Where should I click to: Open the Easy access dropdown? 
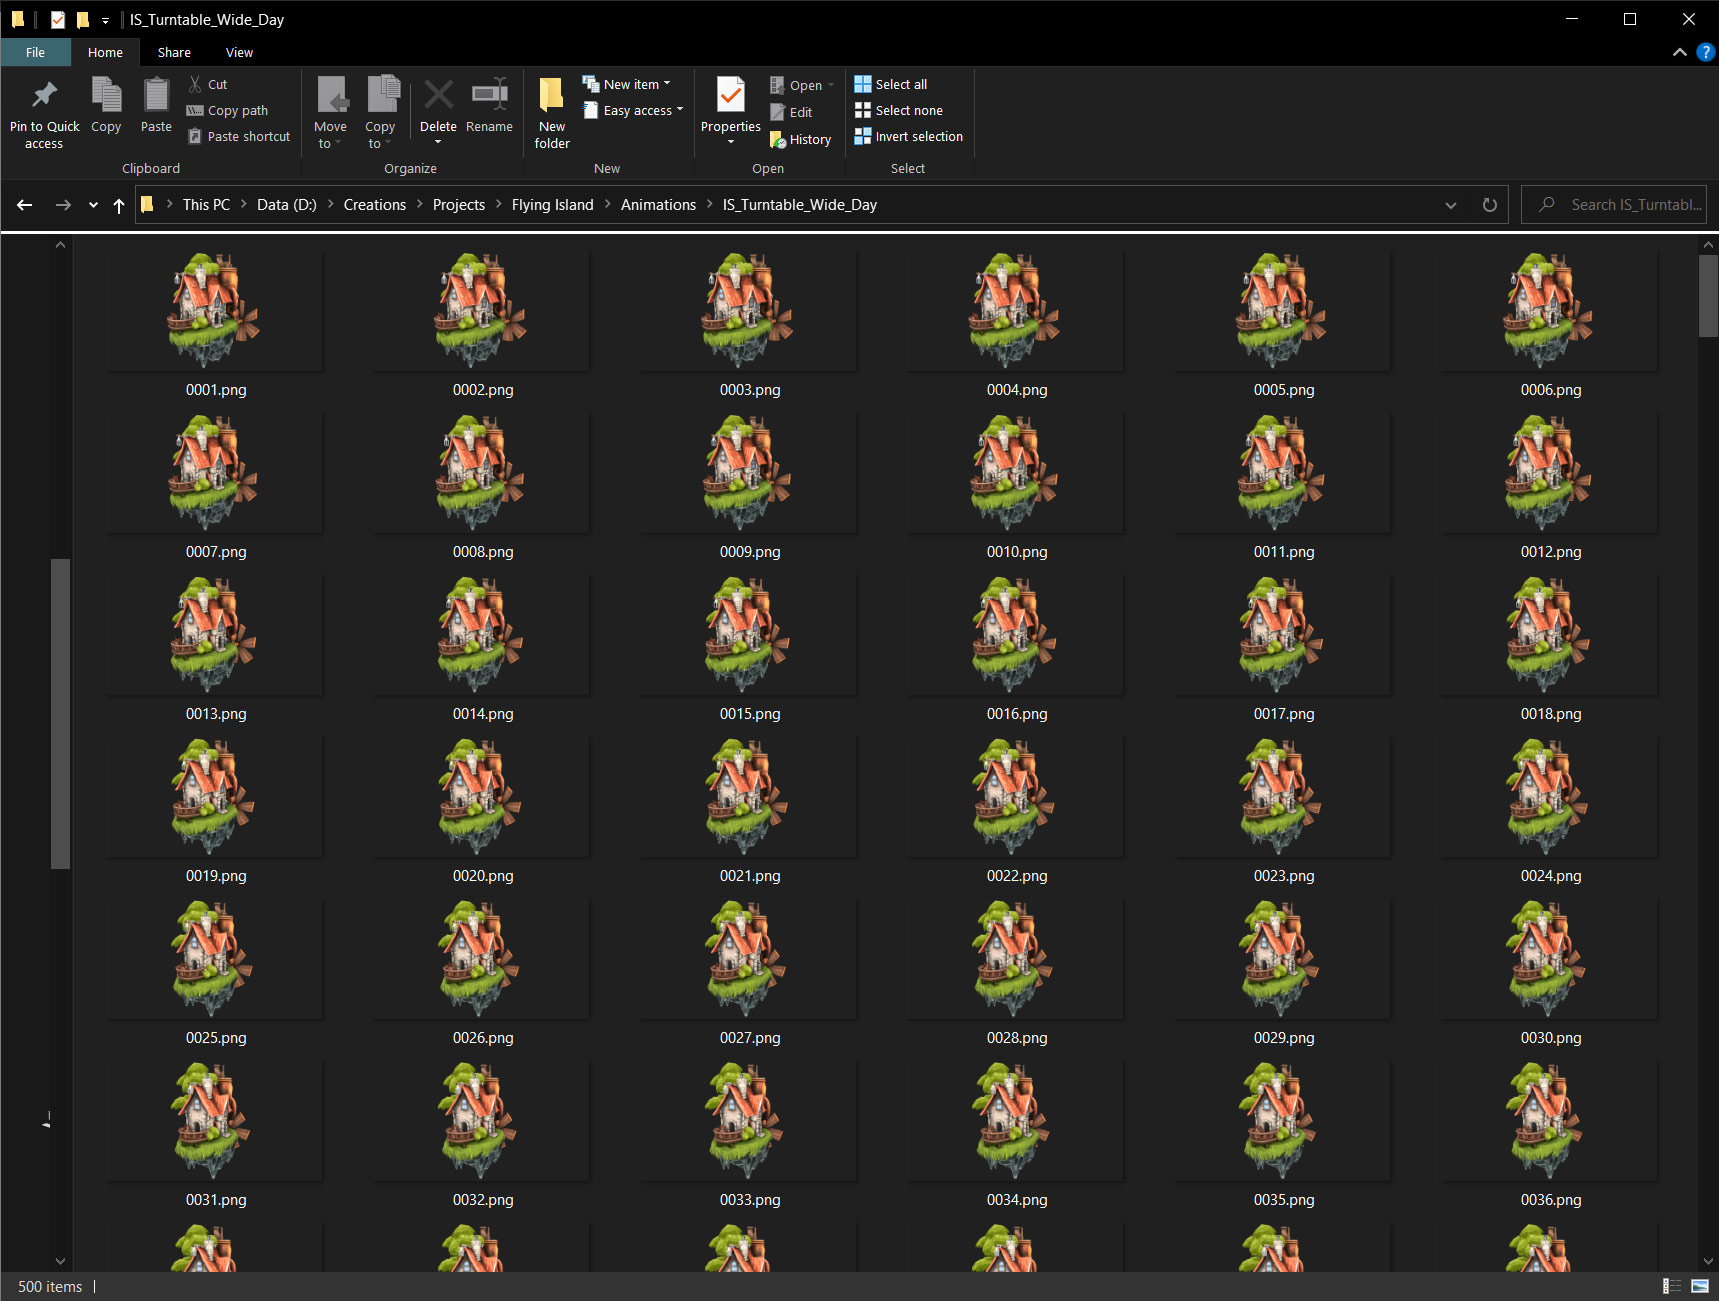click(636, 110)
